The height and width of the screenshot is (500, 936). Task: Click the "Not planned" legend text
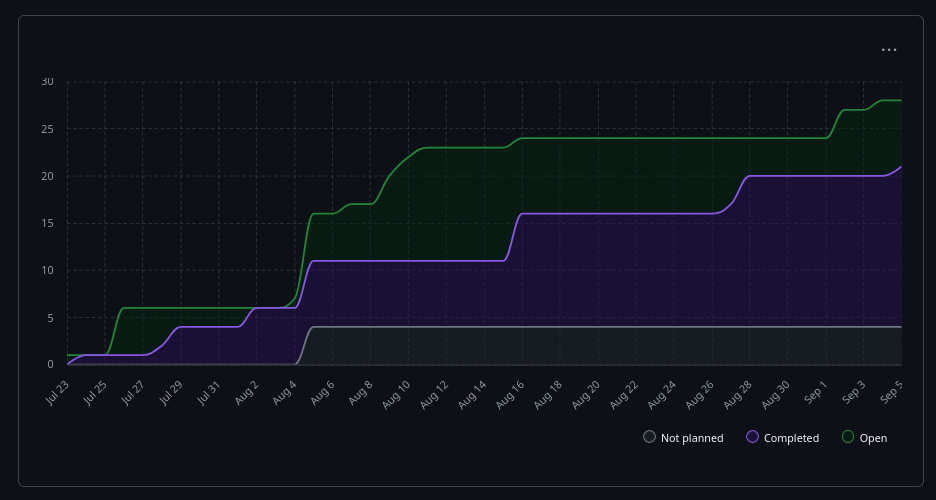[x=692, y=438]
